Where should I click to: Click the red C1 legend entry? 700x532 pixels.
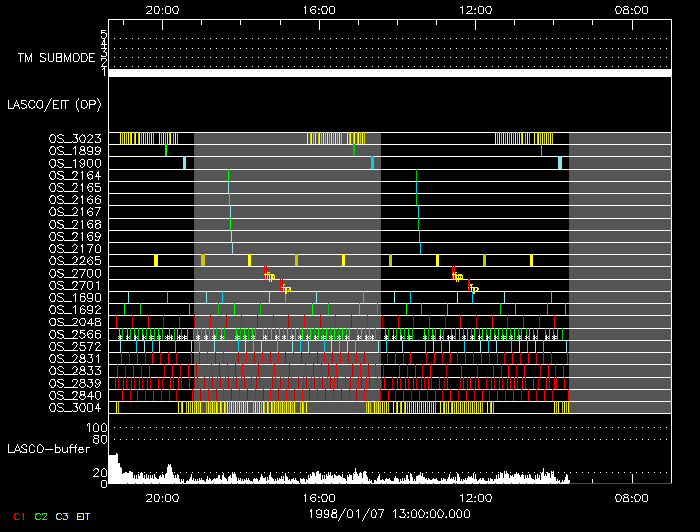(19, 517)
